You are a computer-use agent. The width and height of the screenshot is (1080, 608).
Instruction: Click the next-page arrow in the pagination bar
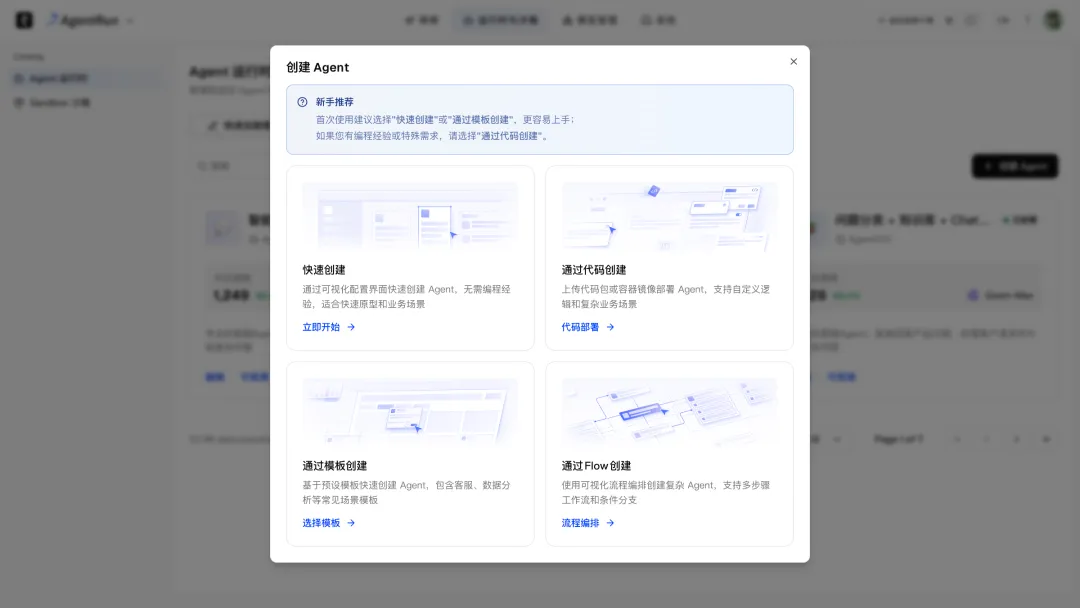(1017, 438)
